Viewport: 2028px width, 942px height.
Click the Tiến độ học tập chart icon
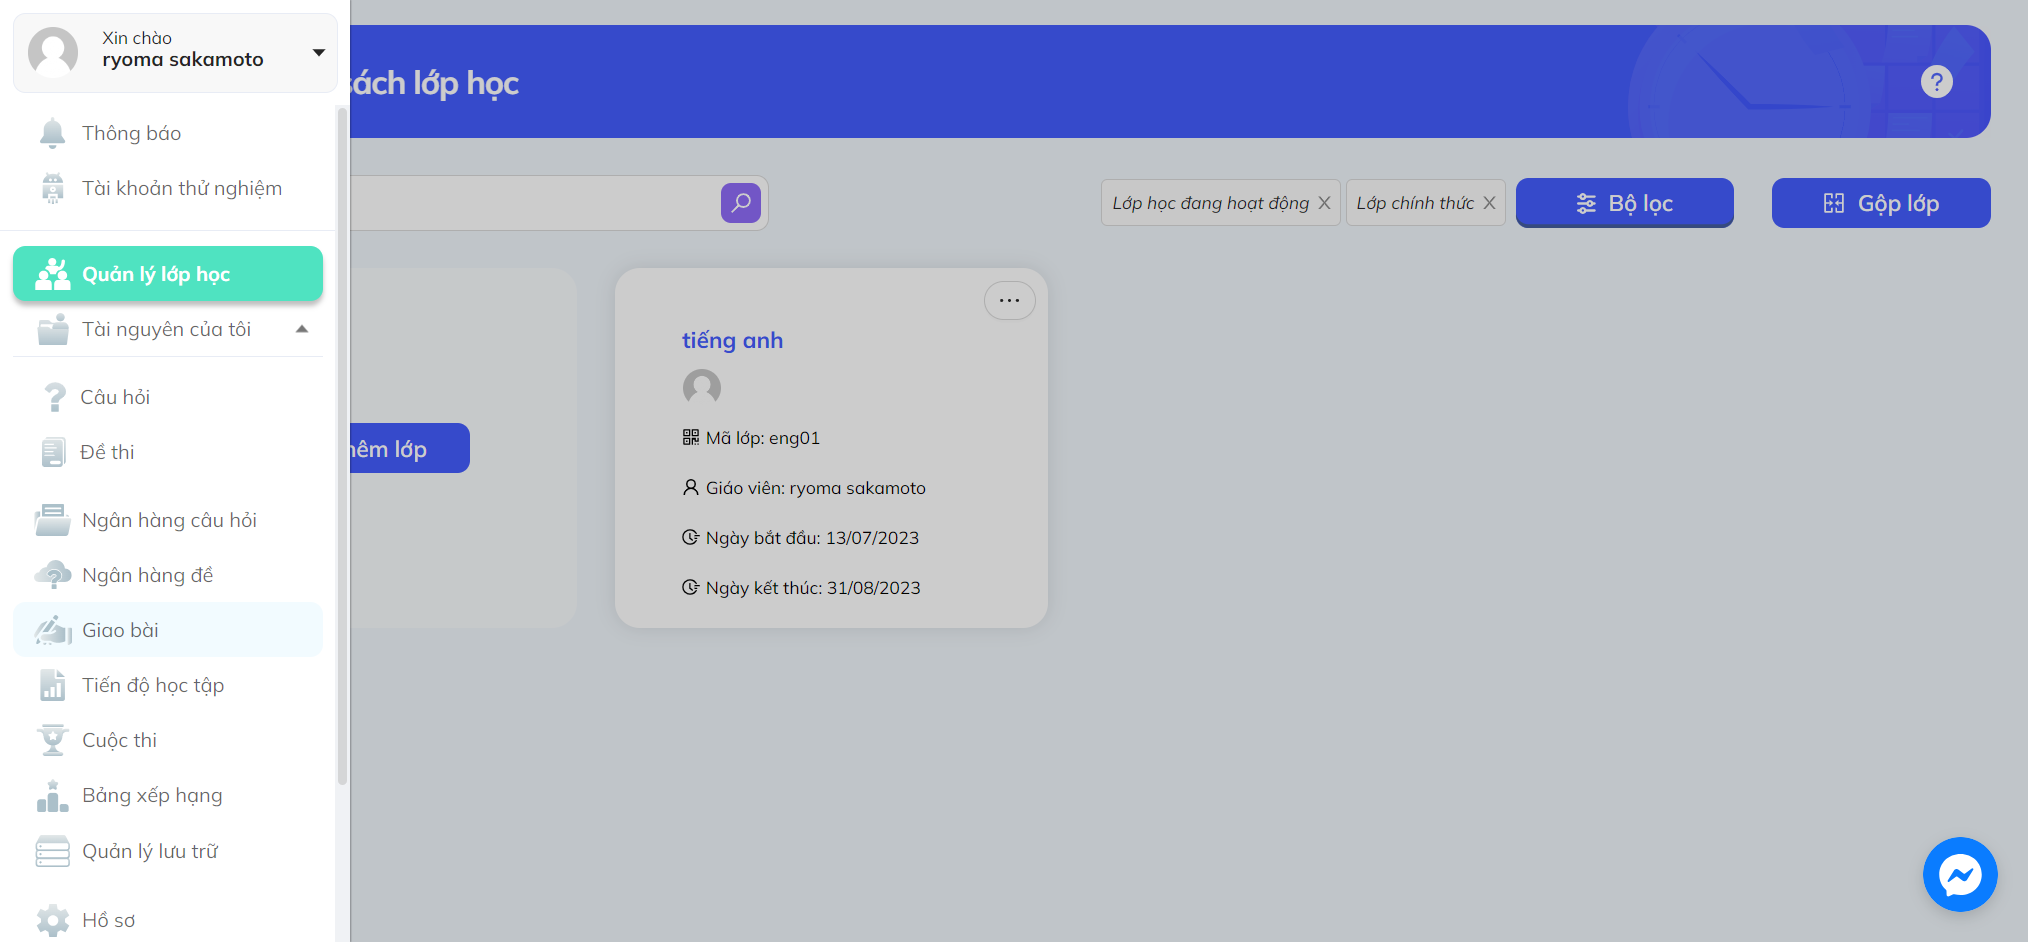click(x=52, y=685)
